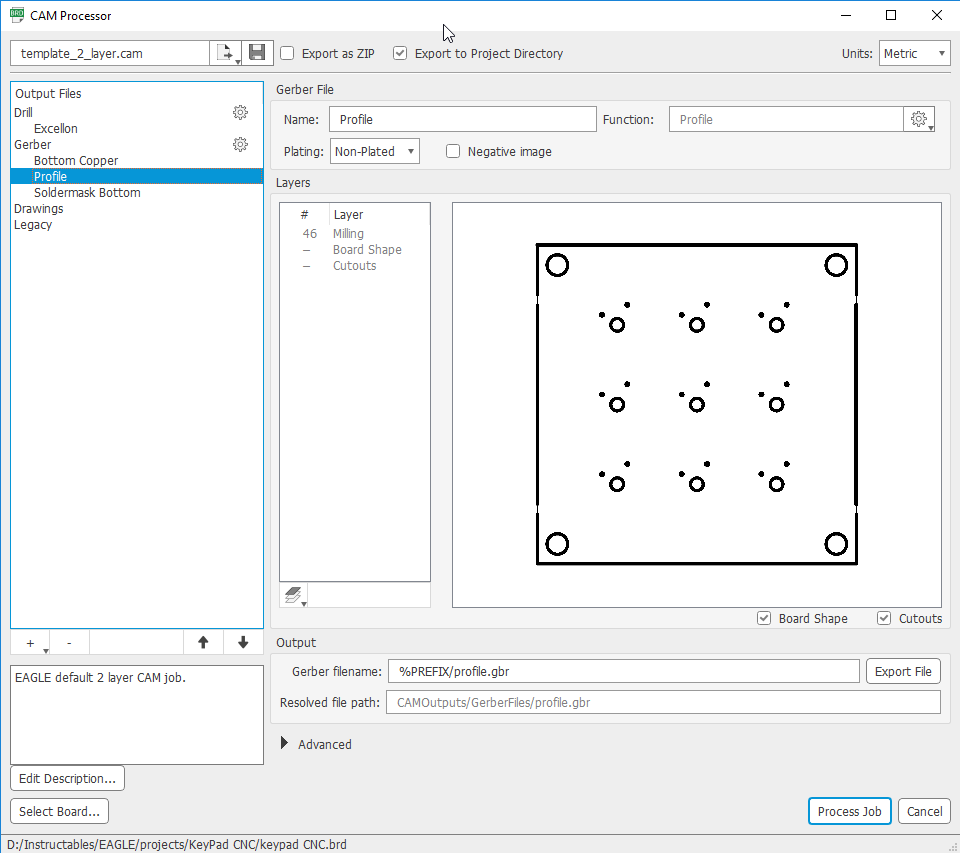The height and width of the screenshot is (853, 960).
Task: Click the CAM Processor window icon
Action: [17, 15]
